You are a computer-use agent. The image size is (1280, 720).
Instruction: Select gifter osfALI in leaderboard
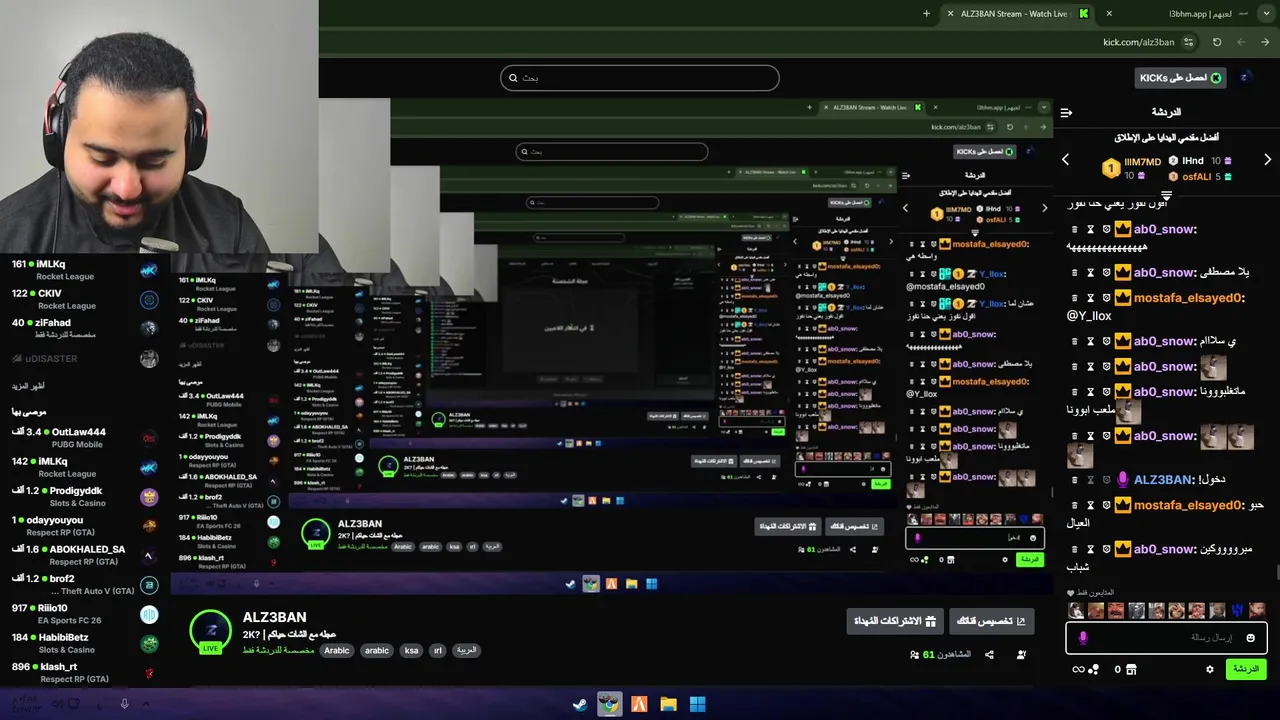1197,177
